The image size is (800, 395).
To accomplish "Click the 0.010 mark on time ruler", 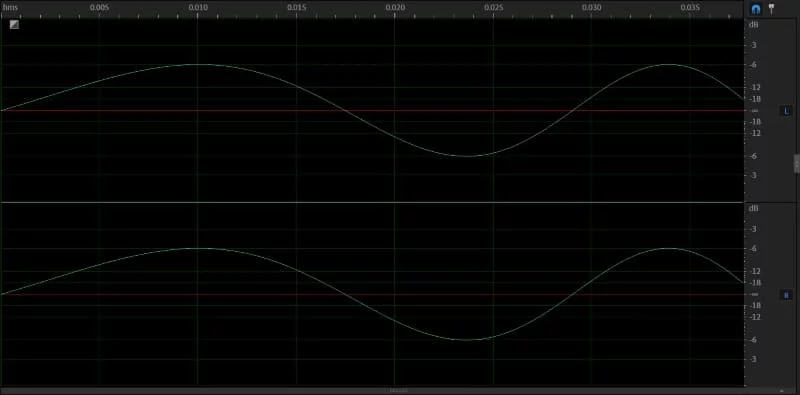I will (x=197, y=8).
